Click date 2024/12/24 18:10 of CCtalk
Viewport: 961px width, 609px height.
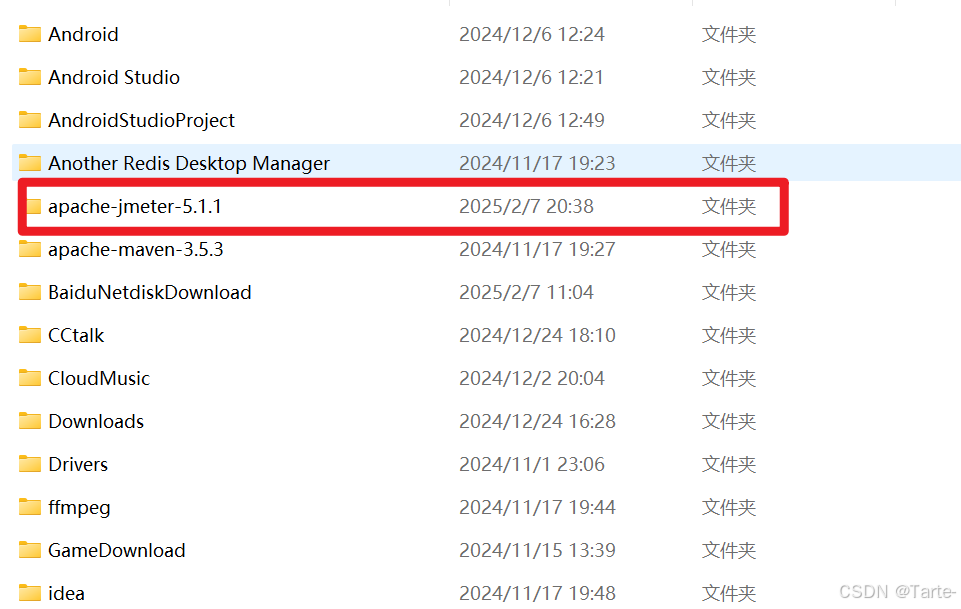pyautogui.click(x=537, y=335)
